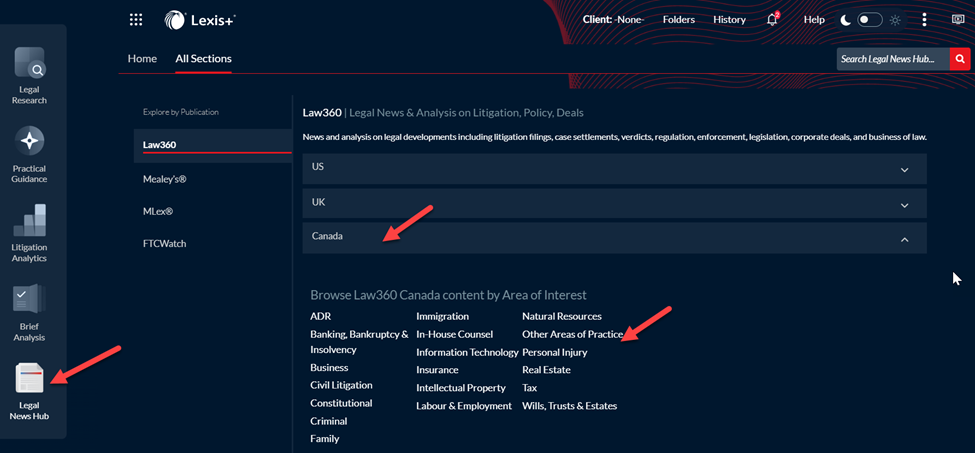The height and width of the screenshot is (453, 975).
Task: Toggle the dark/light theme switch
Action: point(870,20)
